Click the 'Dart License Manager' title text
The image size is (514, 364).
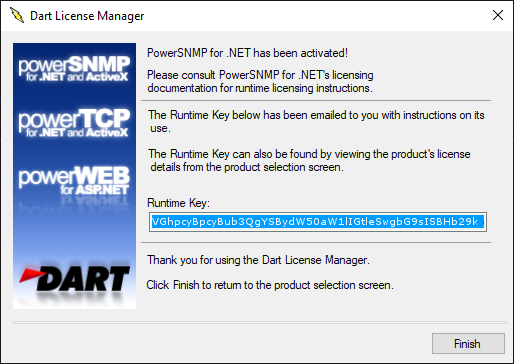(87, 16)
